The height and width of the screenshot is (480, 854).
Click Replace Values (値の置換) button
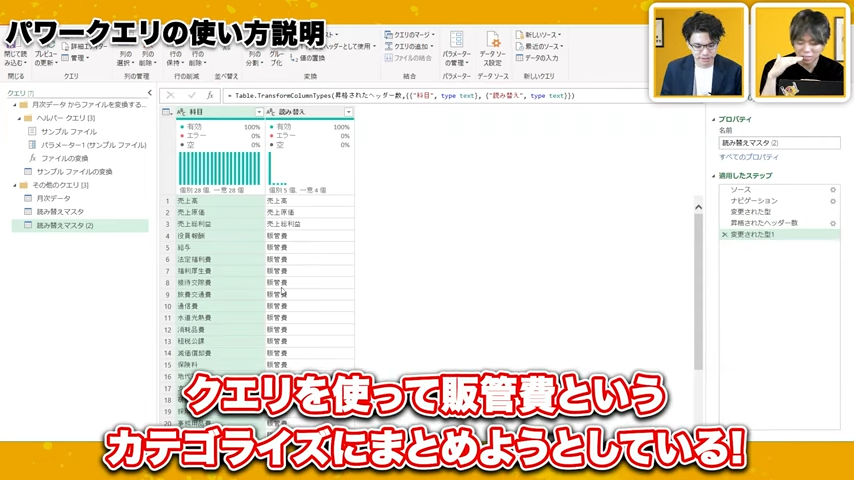[x=307, y=58]
